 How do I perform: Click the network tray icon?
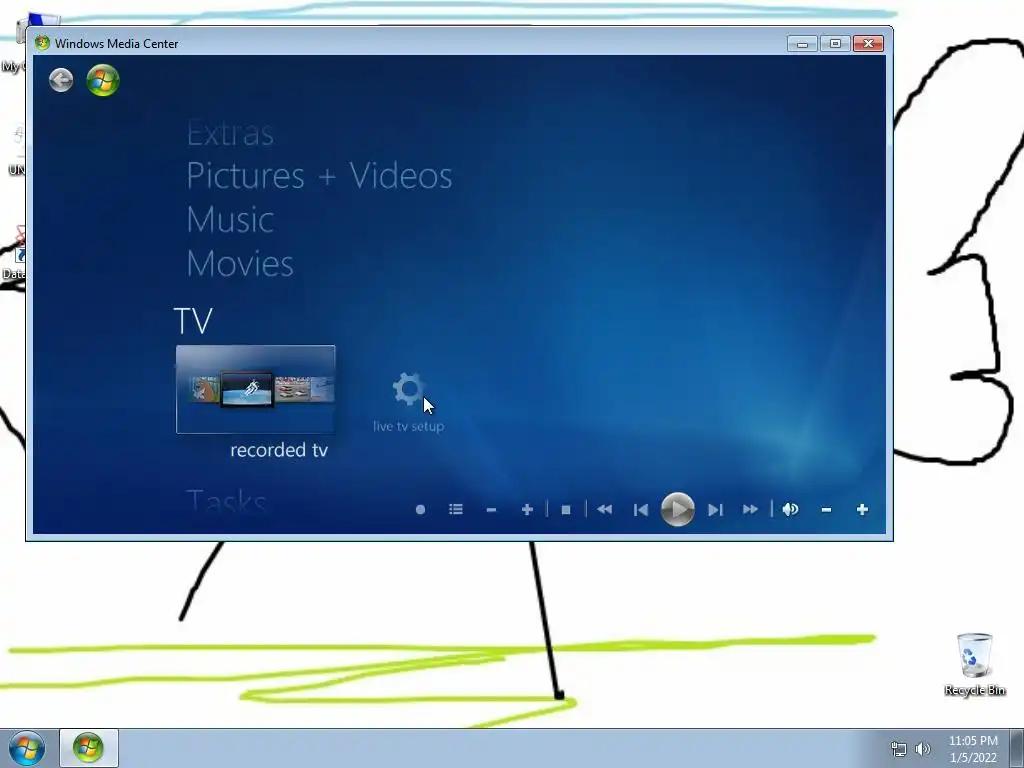pyautogui.click(x=899, y=749)
